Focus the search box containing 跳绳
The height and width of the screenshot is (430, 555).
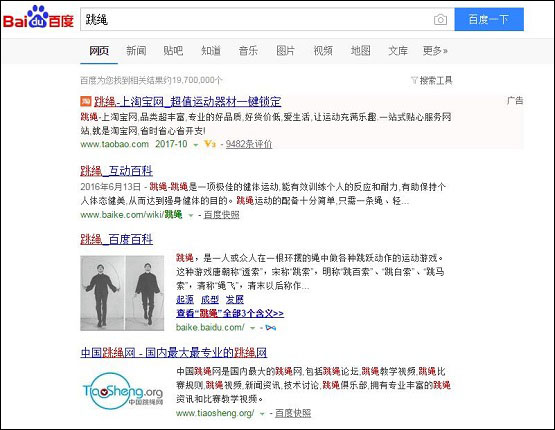pos(255,19)
